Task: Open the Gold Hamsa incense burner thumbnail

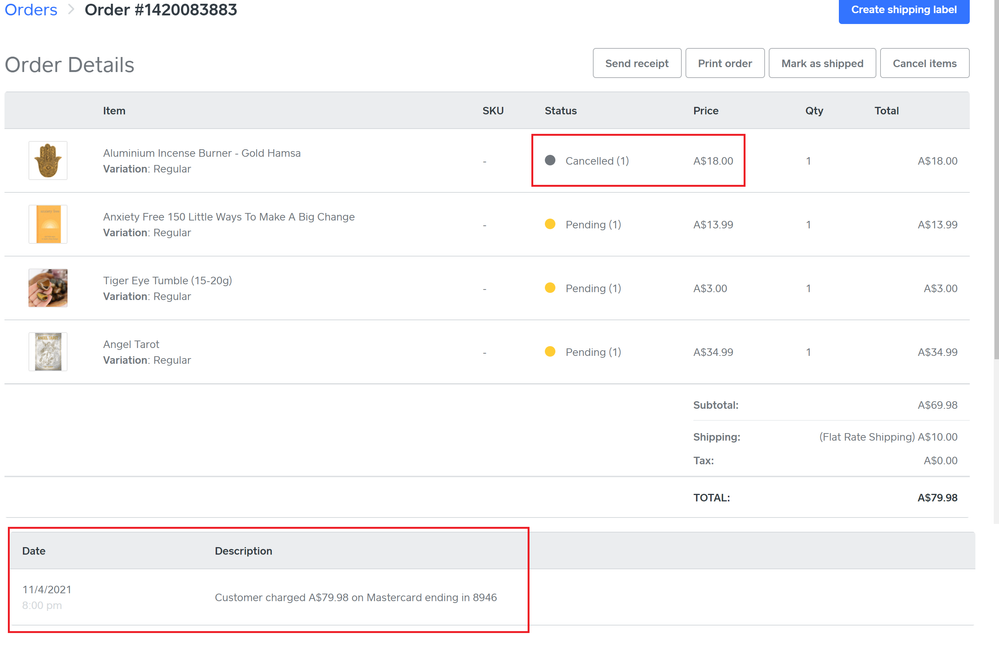Action: point(48,160)
